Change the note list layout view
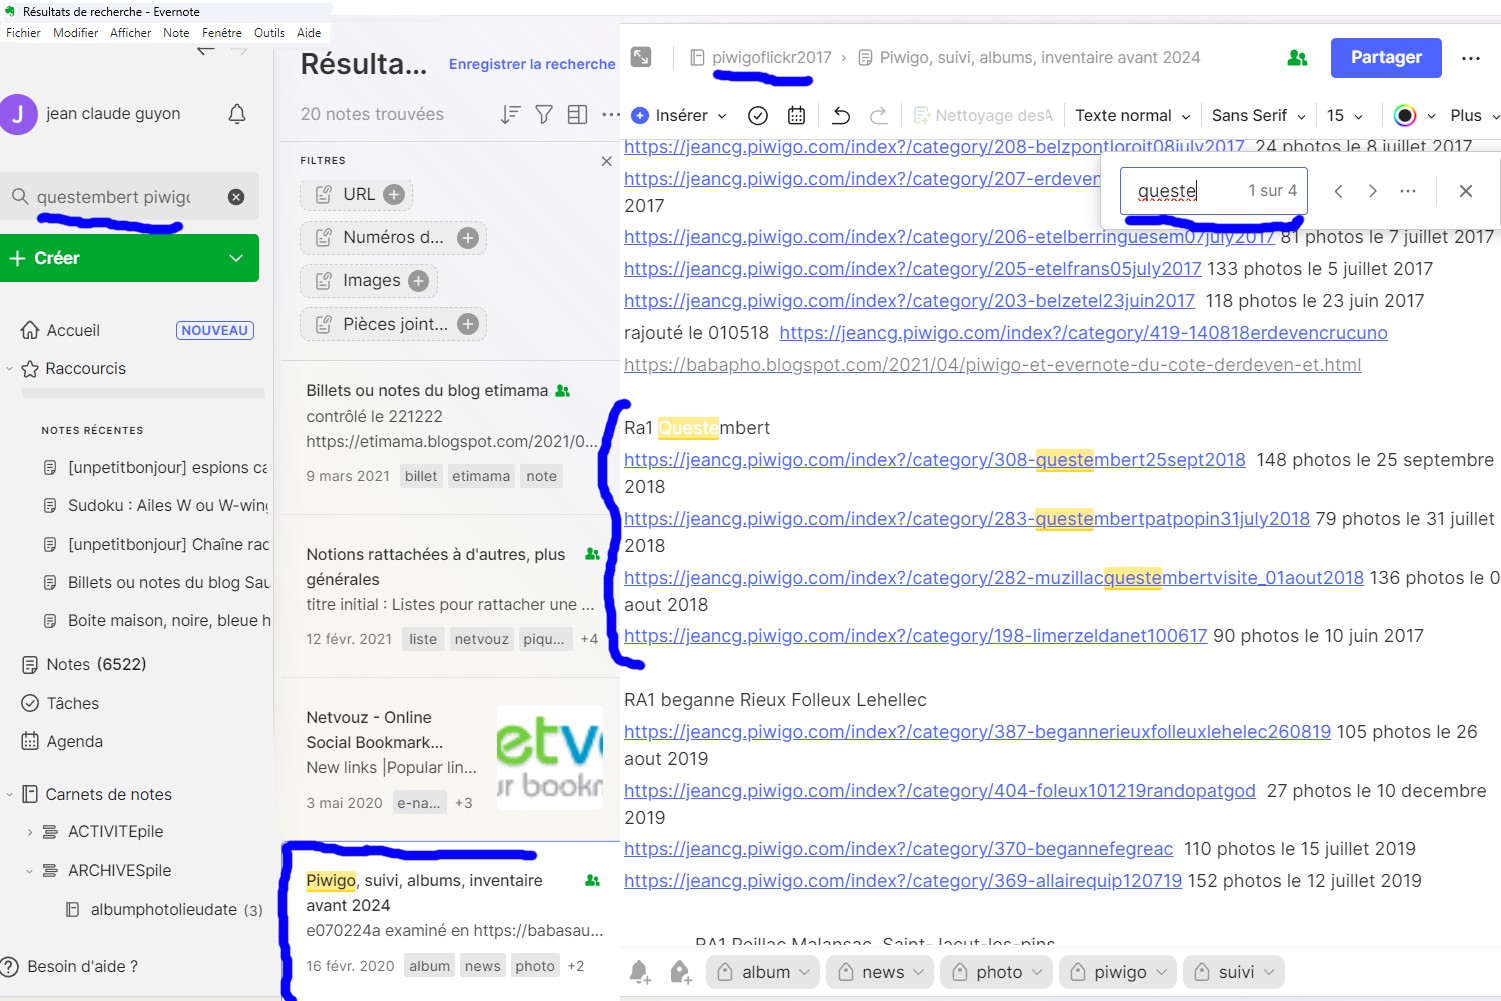The width and height of the screenshot is (1501, 1001). (577, 115)
